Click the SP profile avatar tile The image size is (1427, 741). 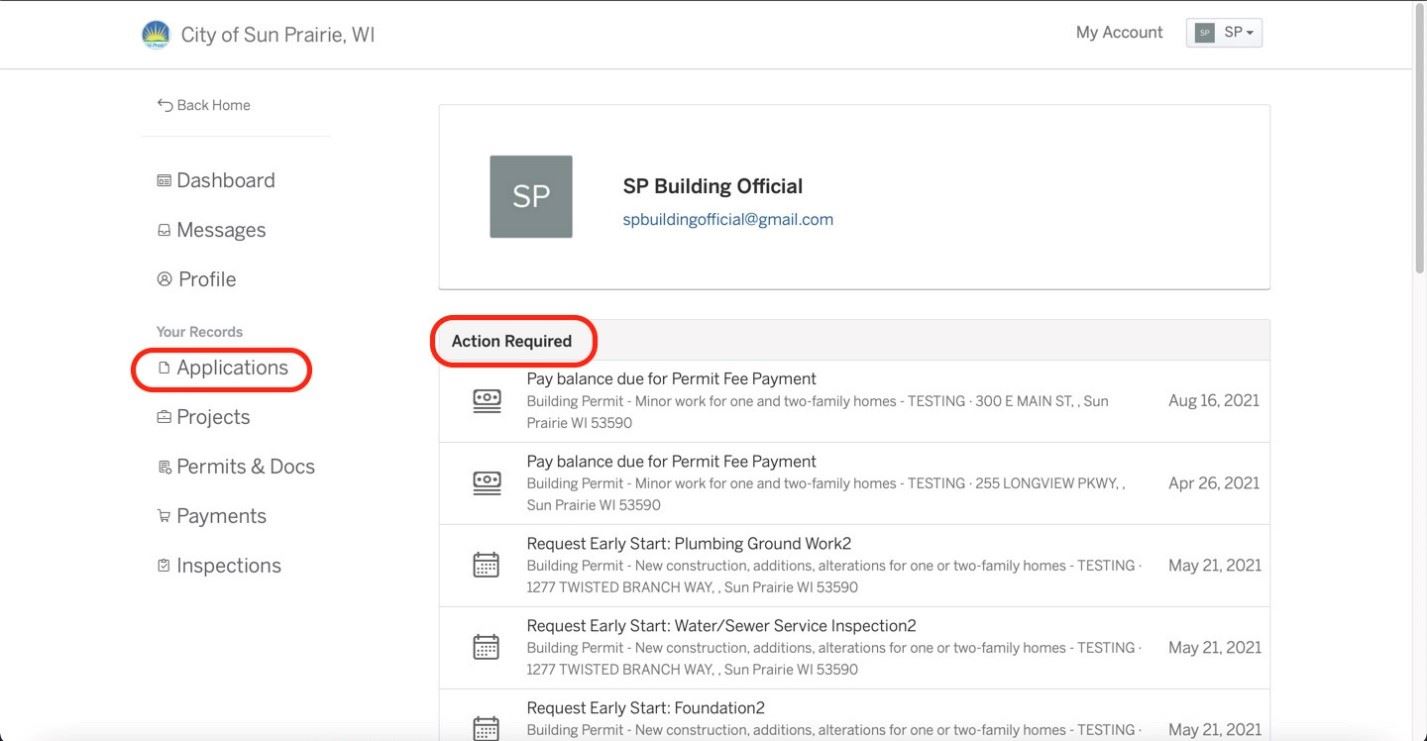[x=531, y=197]
